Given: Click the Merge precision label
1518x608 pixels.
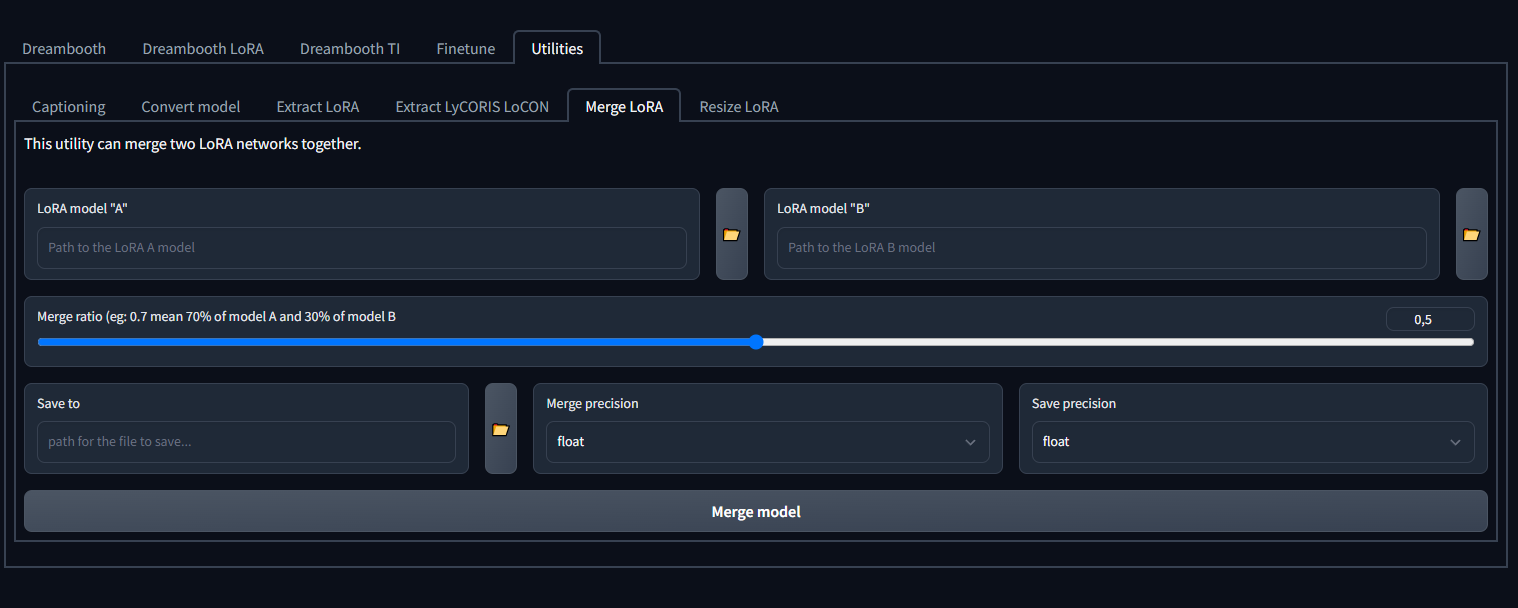Looking at the screenshot, I should pos(592,403).
